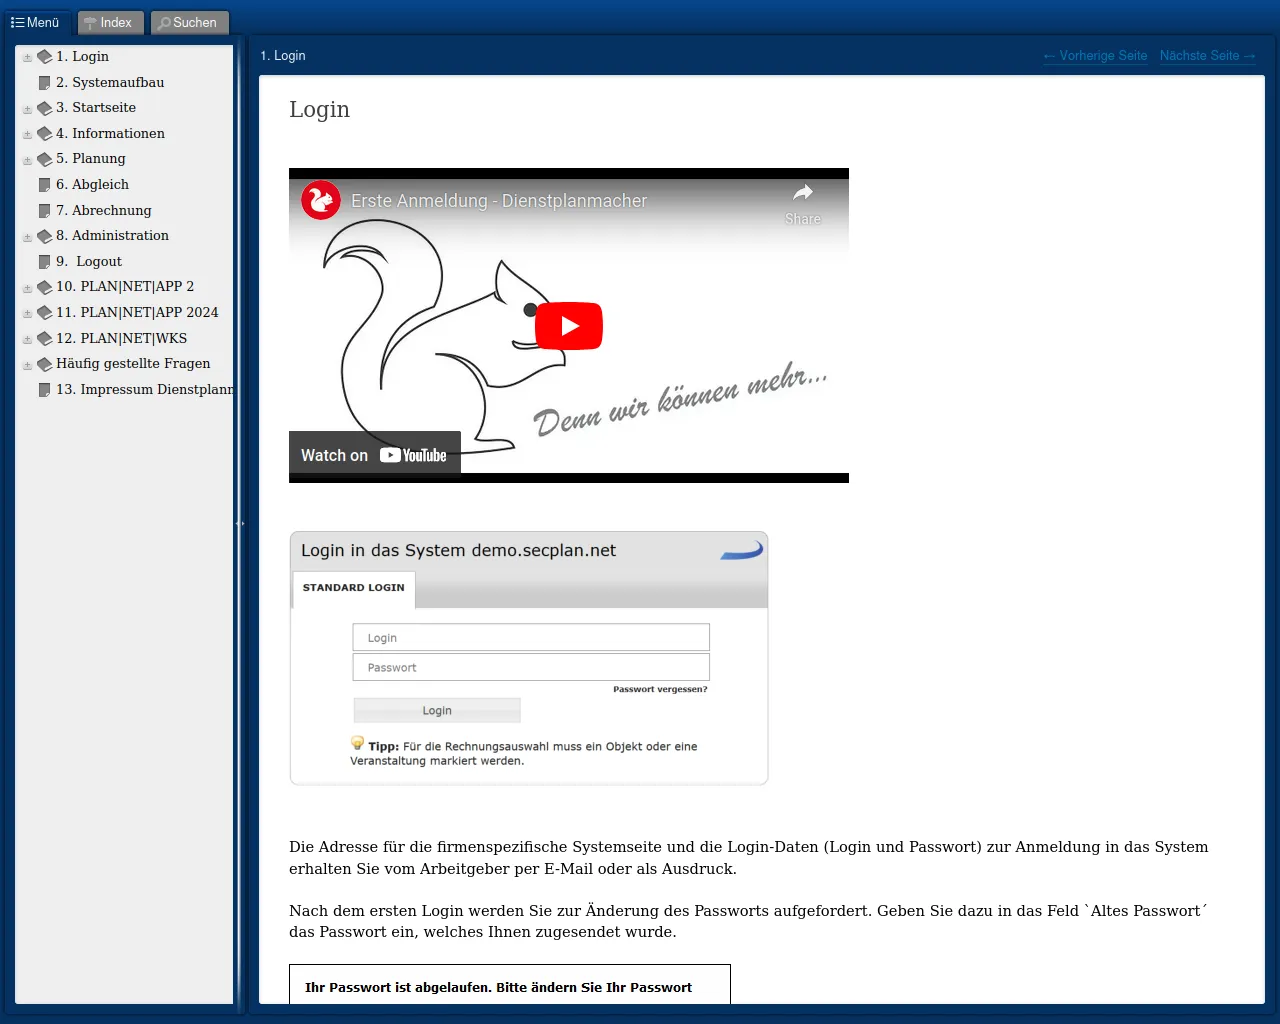Open the Dienstplanmacher channel squirrel logo
The height and width of the screenshot is (1024, 1280).
[x=321, y=201]
